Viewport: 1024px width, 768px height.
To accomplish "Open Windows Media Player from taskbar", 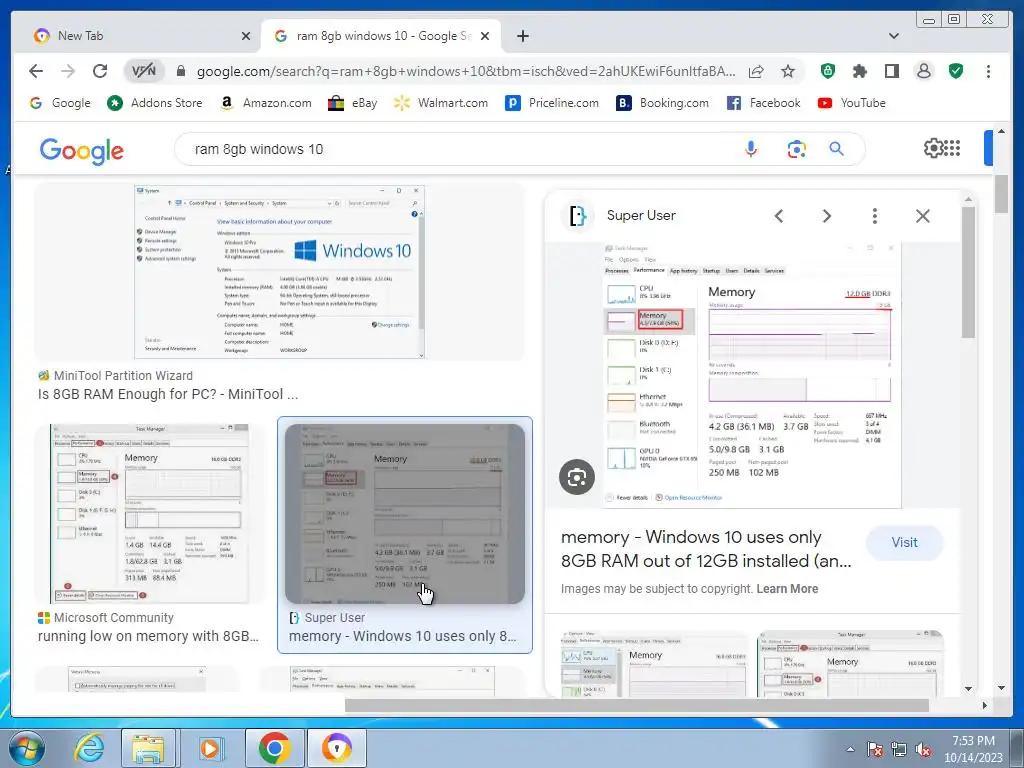I will (210, 748).
